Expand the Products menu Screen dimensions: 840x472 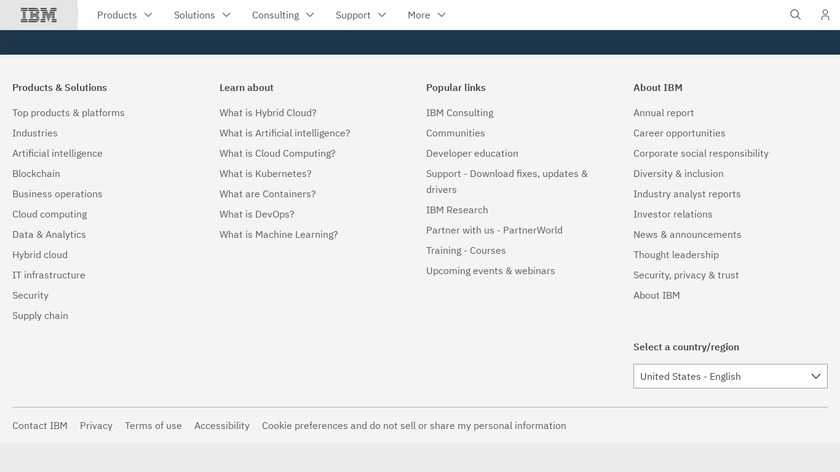pos(125,15)
